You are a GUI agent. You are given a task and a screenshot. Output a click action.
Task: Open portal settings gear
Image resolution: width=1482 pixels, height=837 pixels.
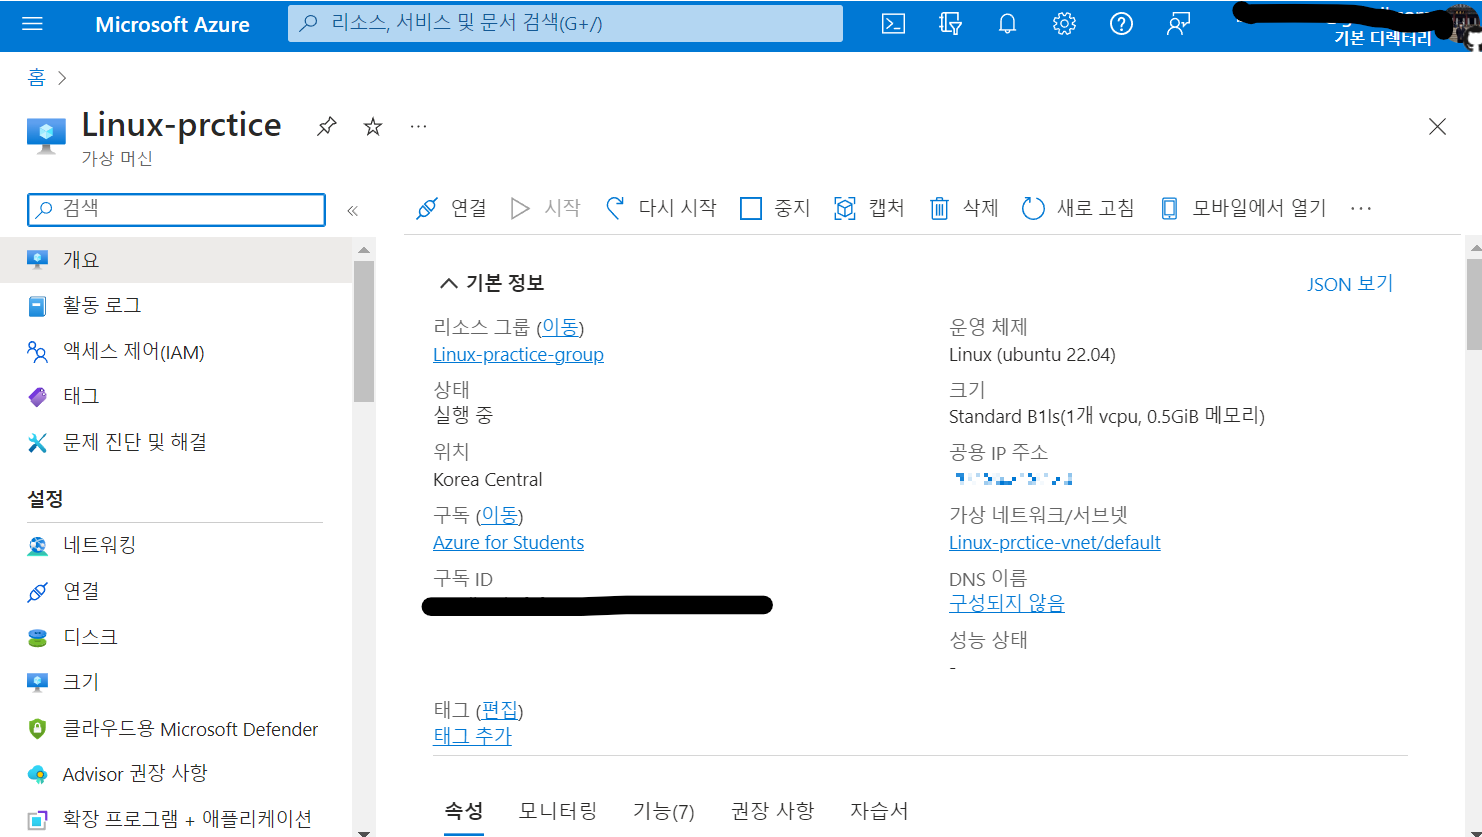point(1064,24)
